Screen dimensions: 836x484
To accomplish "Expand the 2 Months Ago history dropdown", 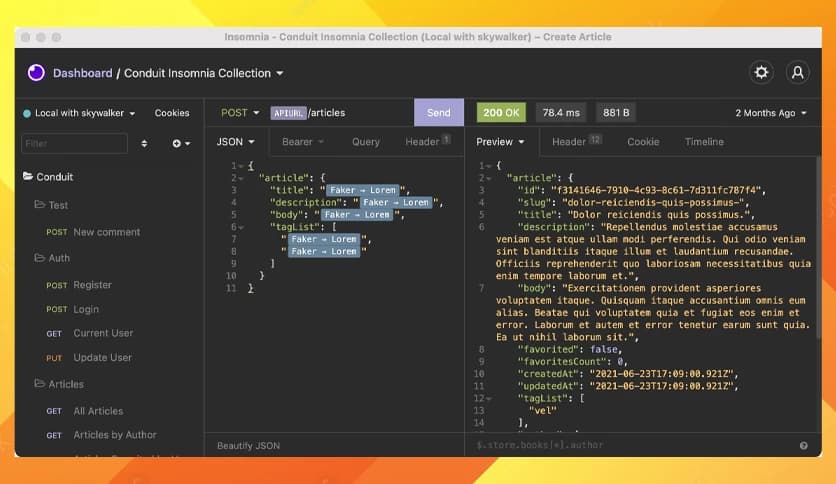I will pyautogui.click(x=771, y=113).
